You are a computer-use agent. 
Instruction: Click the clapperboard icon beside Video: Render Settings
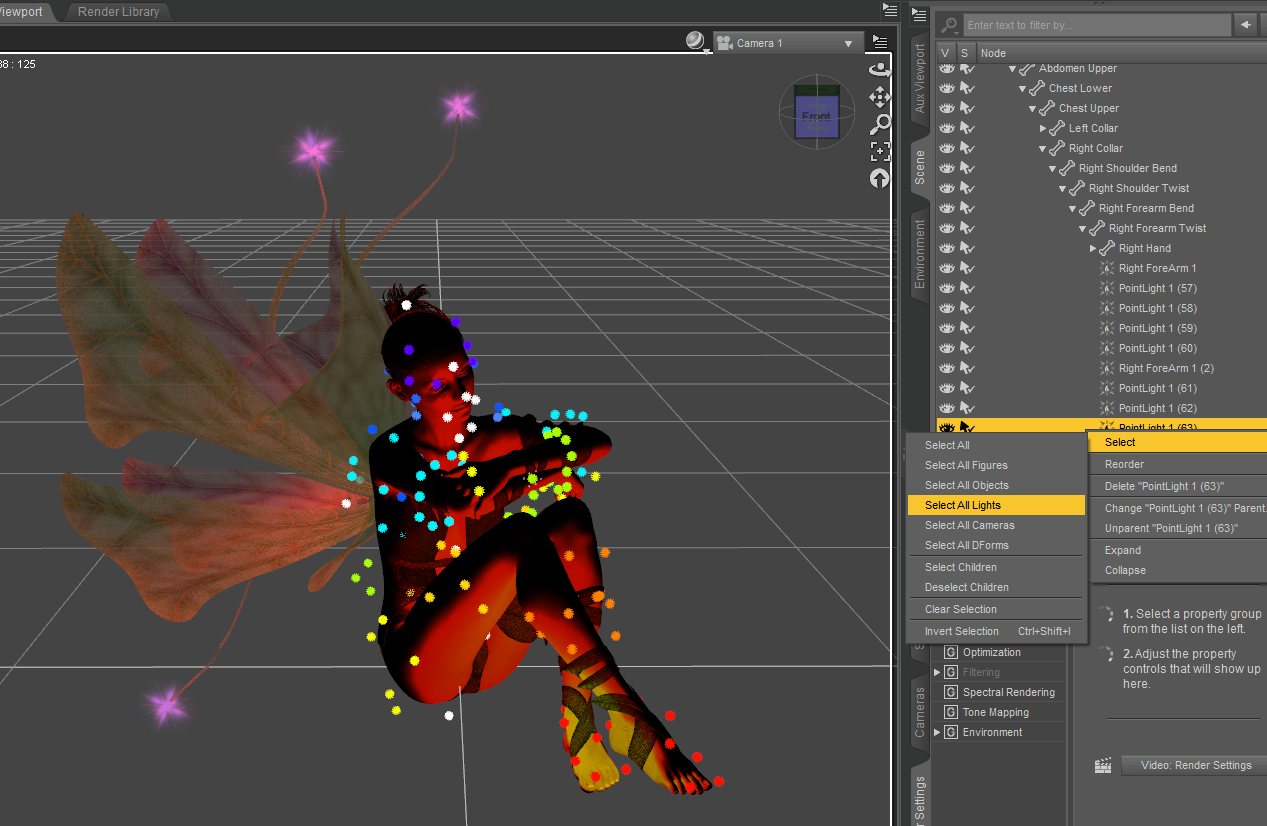[1103, 766]
